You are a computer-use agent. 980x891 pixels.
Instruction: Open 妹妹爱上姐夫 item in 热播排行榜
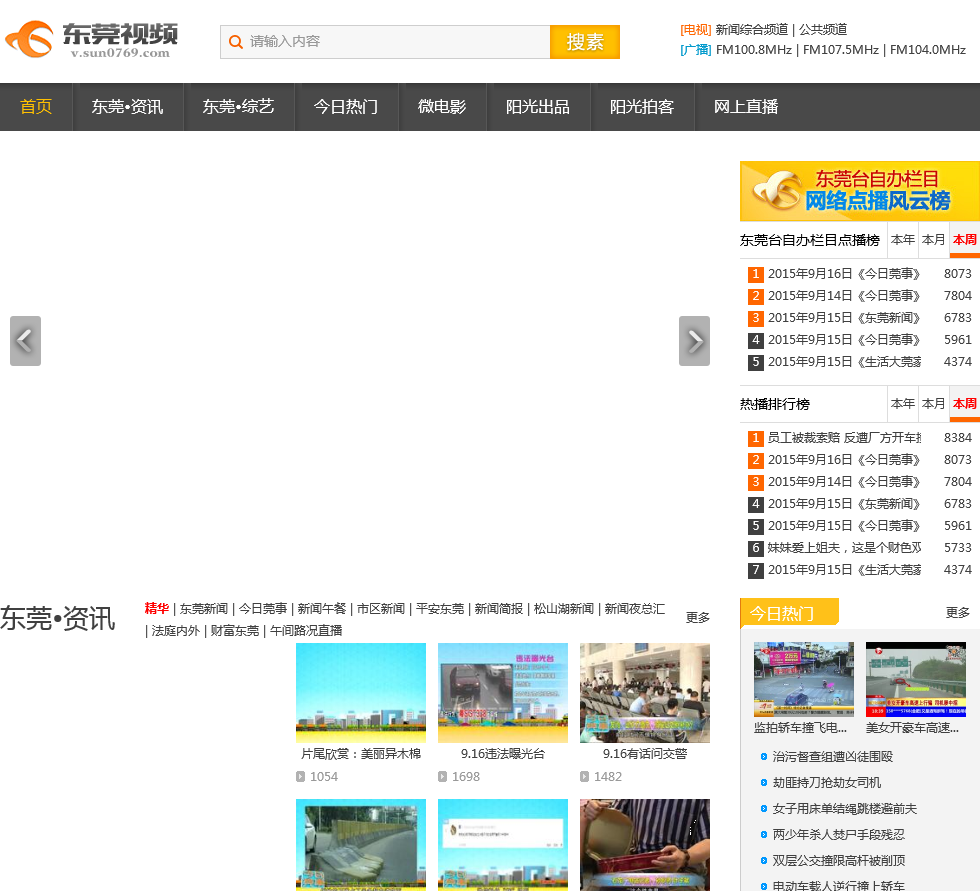844,548
